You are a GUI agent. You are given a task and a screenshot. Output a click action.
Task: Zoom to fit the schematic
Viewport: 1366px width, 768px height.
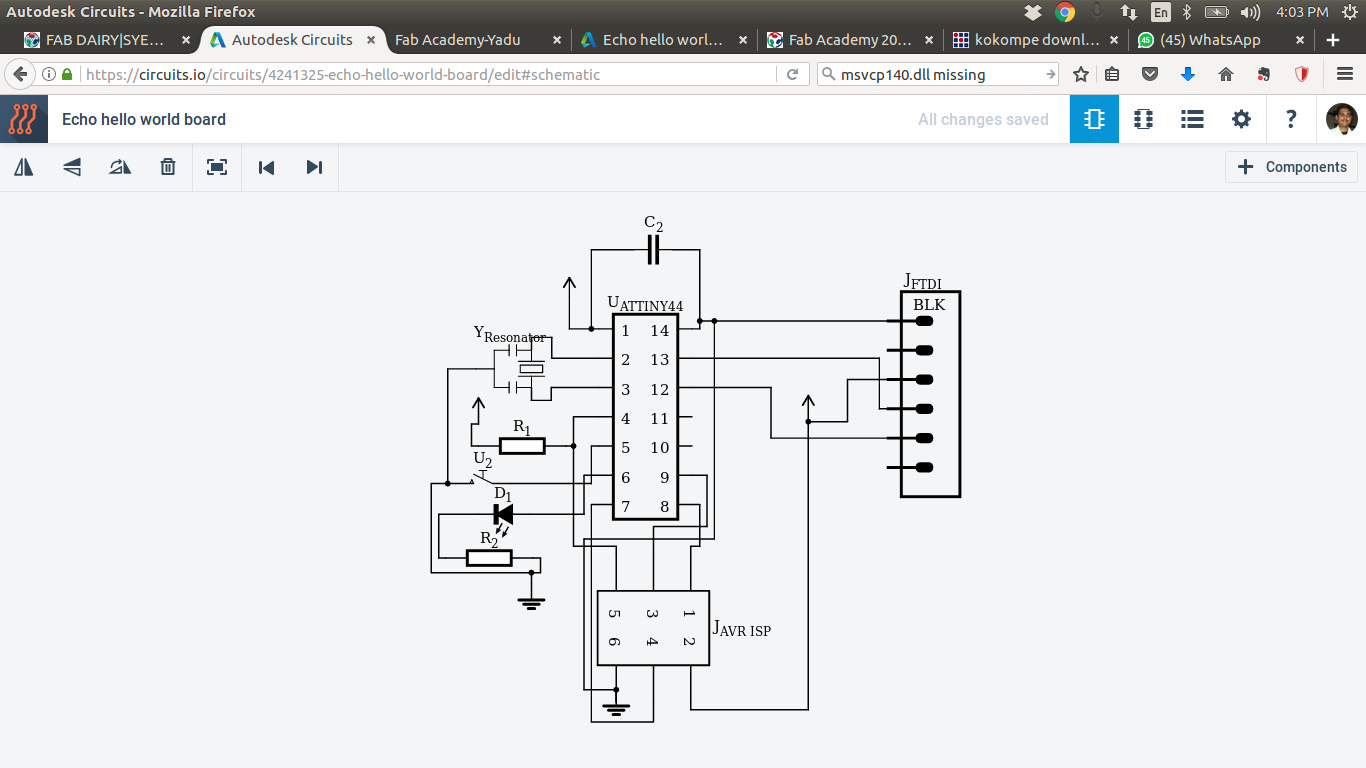coord(217,167)
